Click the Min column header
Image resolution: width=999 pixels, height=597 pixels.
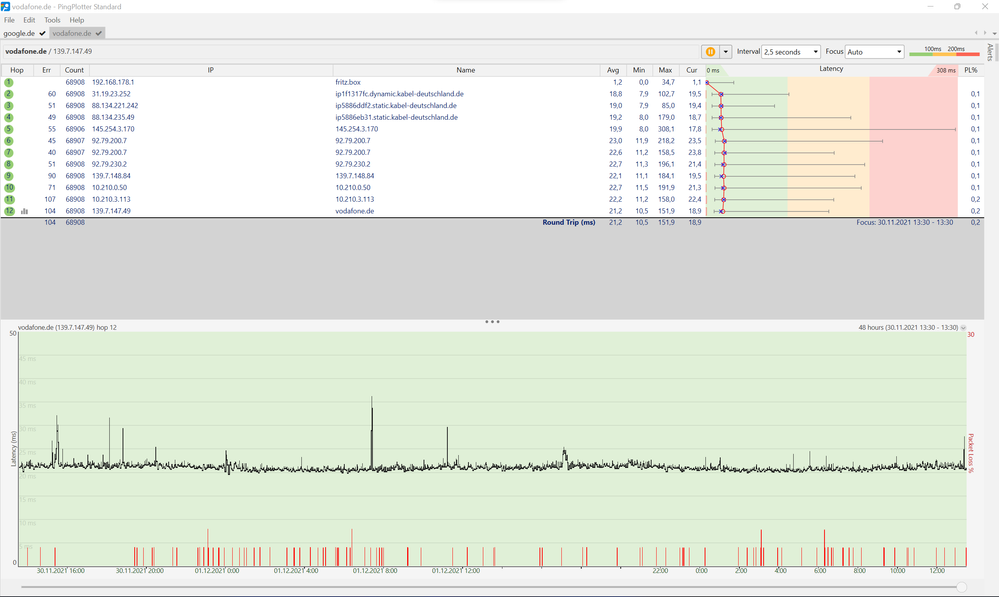639,70
